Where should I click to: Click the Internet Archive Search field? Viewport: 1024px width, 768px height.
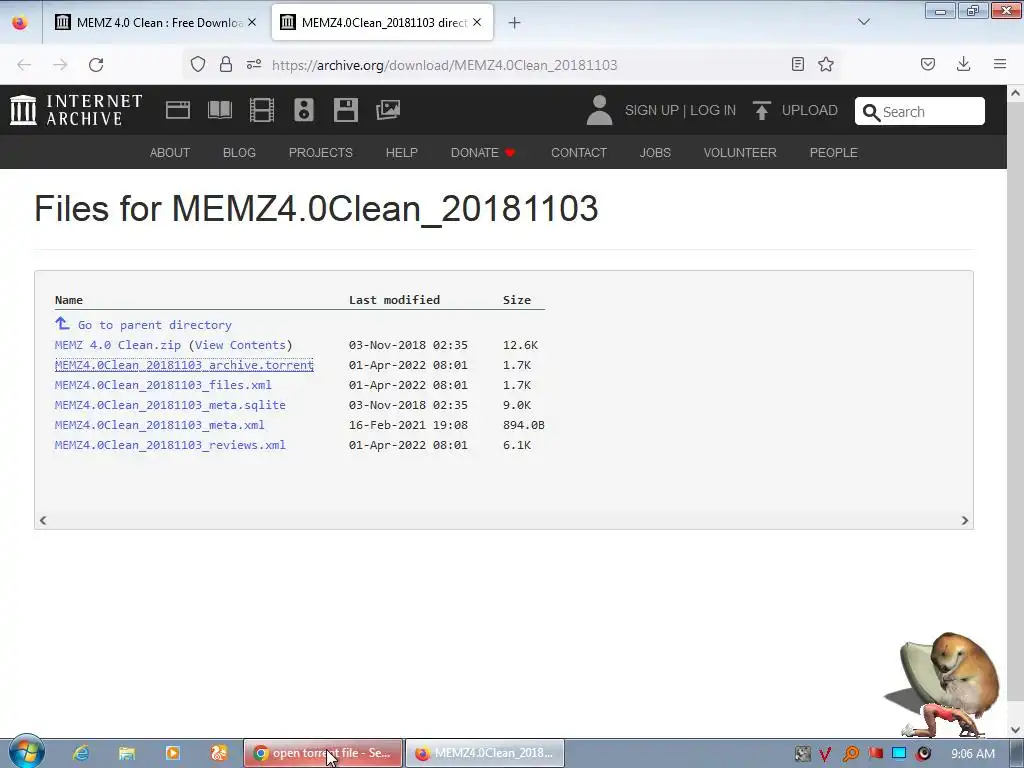pos(920,111)
